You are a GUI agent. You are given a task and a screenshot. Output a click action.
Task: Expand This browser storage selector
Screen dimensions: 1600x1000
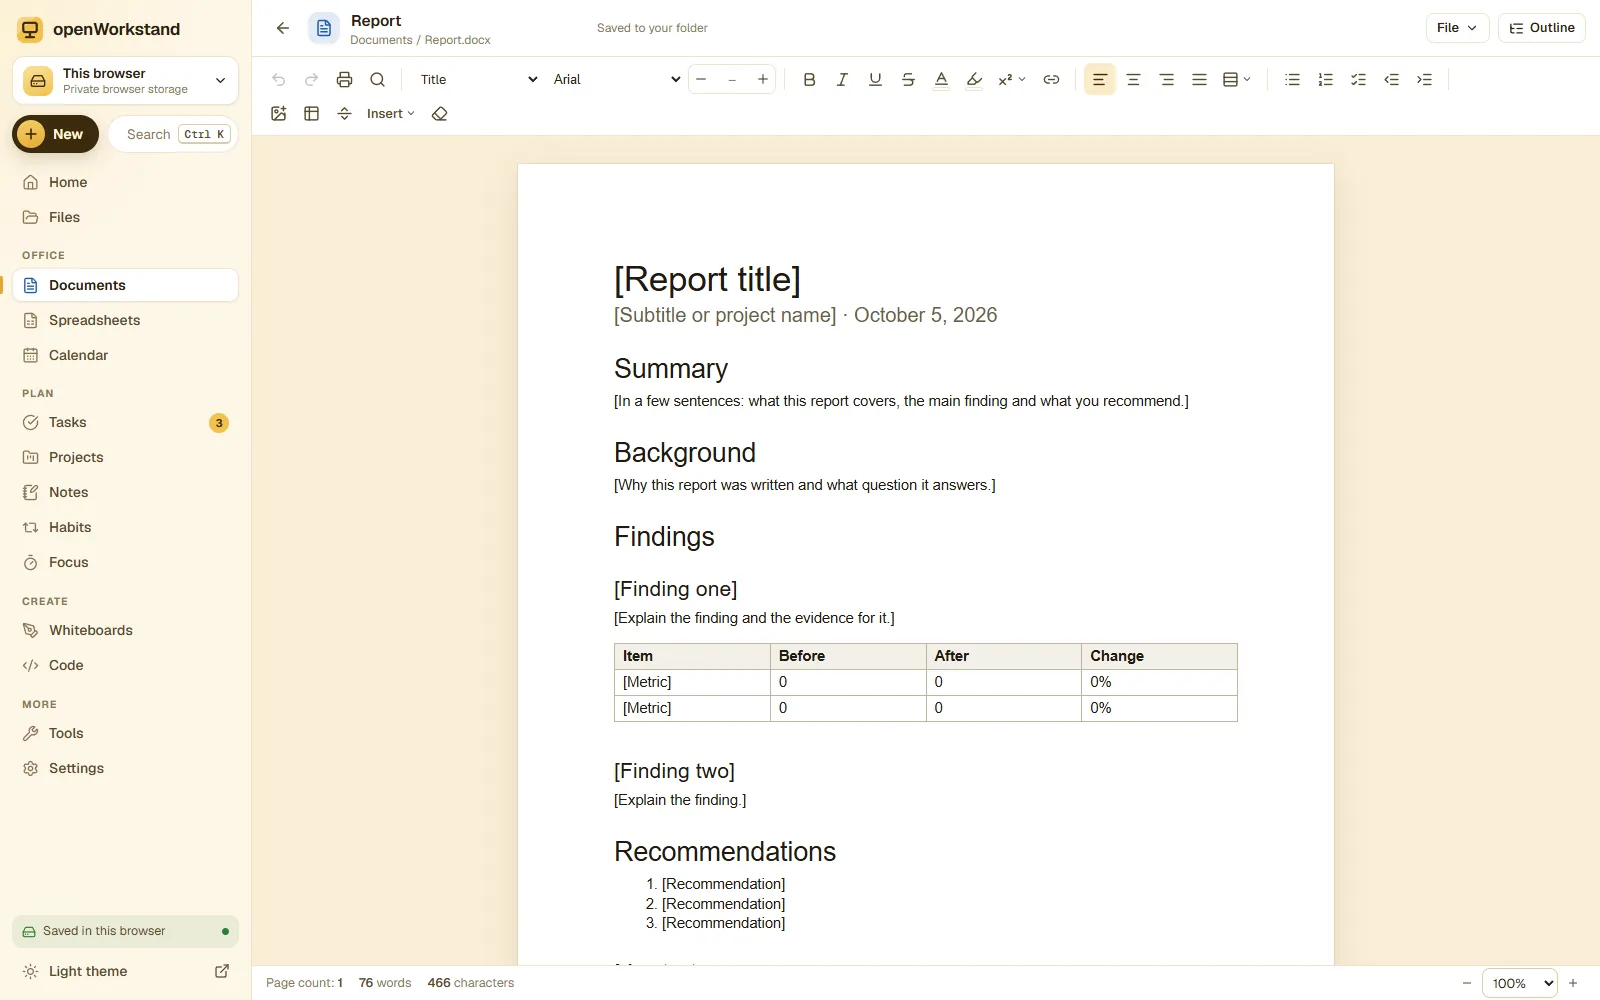(125, 81)
